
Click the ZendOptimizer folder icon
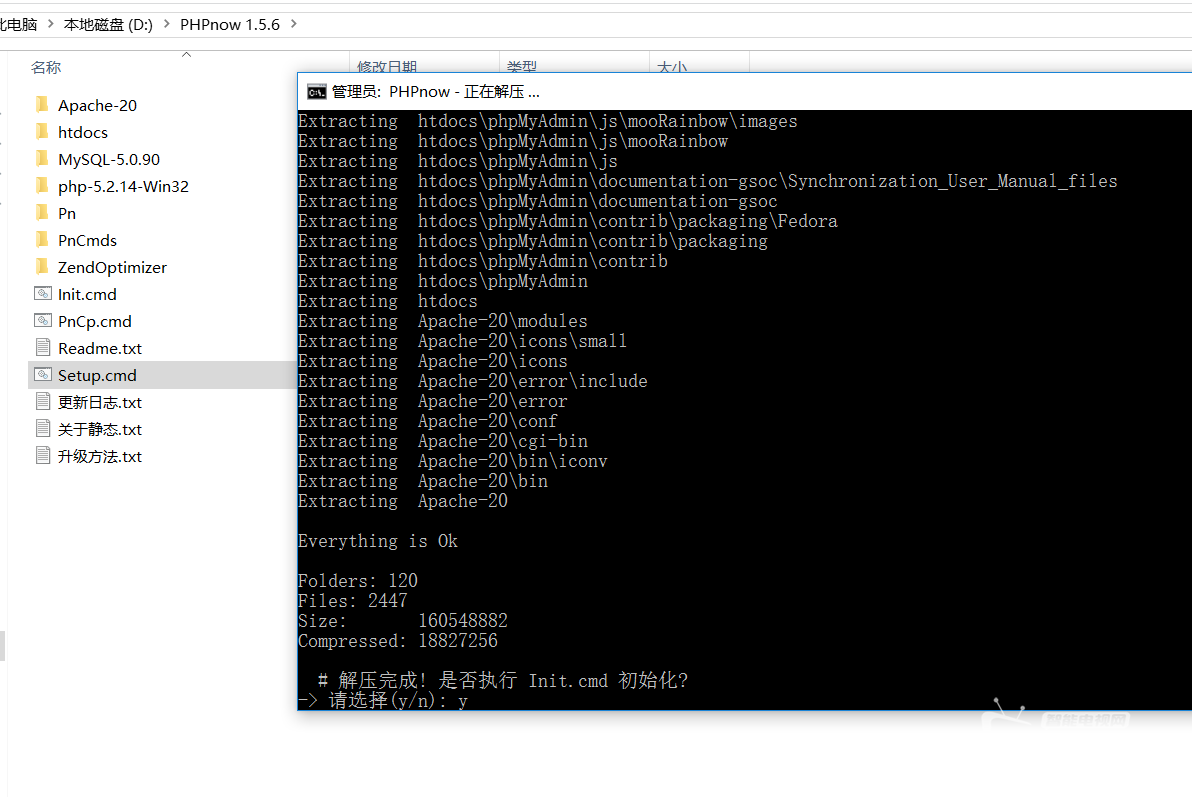43,266
